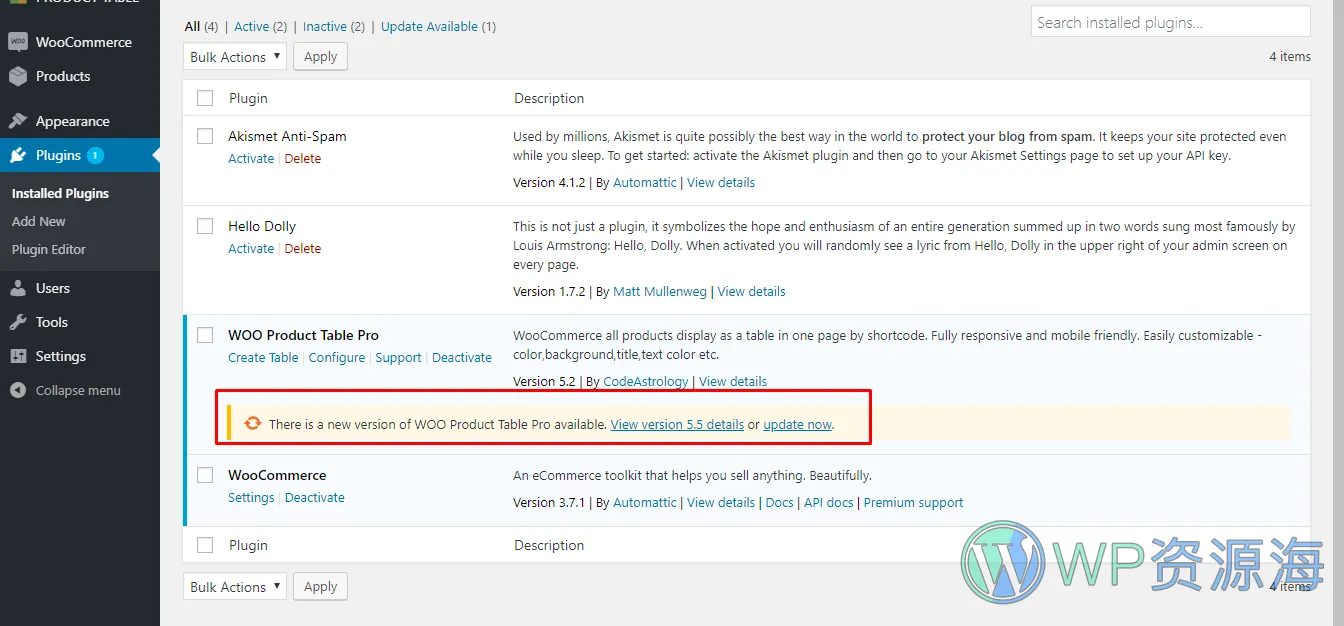The image size is (1344, 626).
Task: Open the bottom Bulk Actions dropdown
Action: point(235,587)
